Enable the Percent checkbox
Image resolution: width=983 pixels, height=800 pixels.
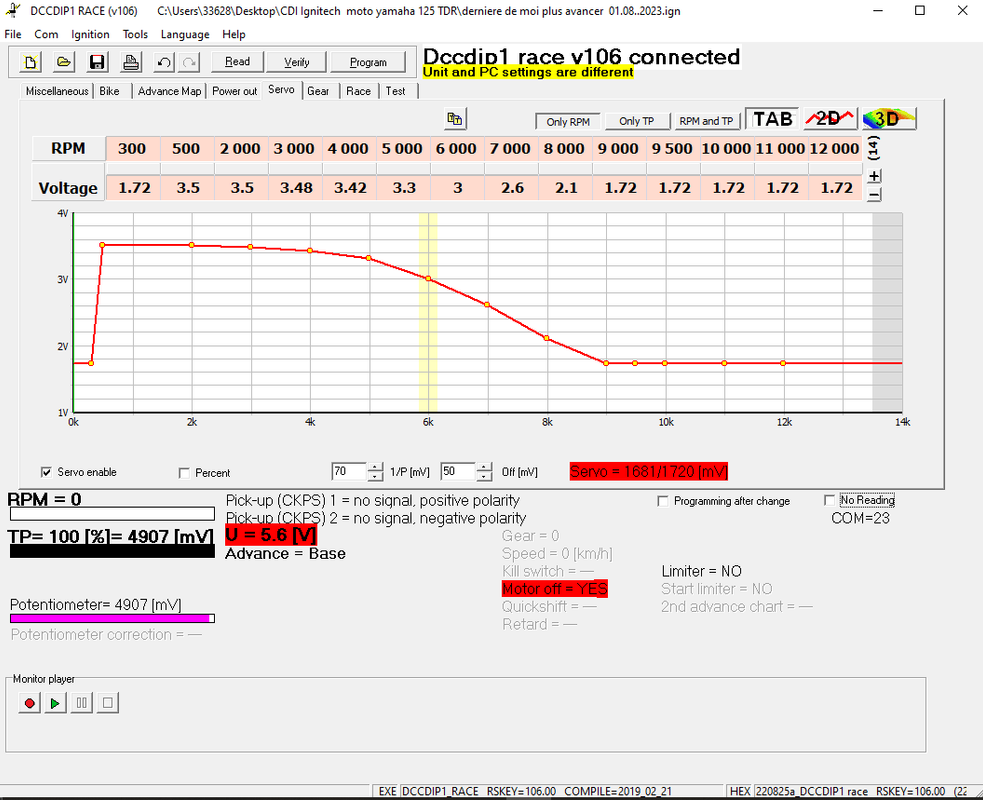tap(184, 473)
